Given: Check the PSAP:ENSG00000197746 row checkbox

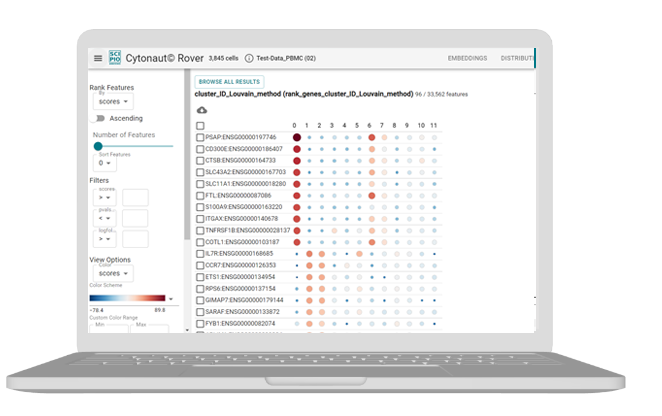Looking at the screenshot, I should [201, 137].
